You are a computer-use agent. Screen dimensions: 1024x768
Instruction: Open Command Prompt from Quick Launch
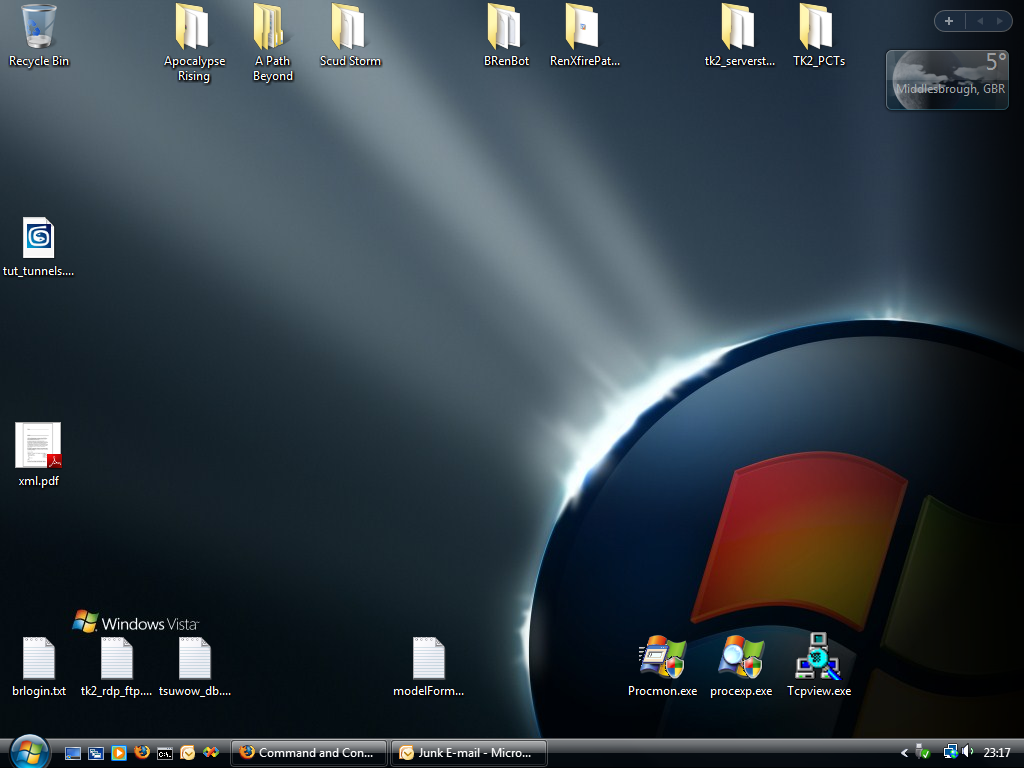pos(165,753)
